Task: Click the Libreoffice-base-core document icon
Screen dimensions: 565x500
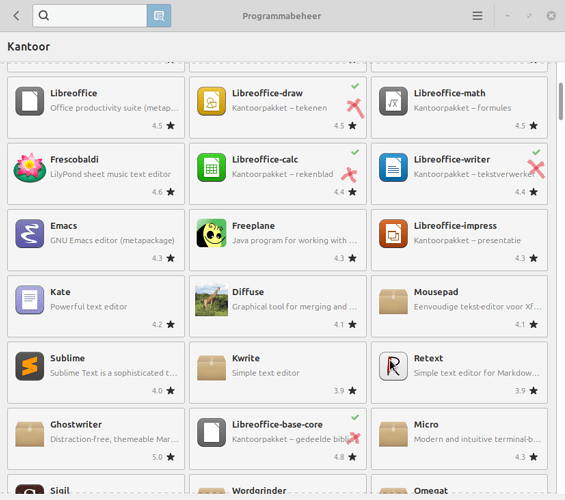Action: tap(212, 432)
